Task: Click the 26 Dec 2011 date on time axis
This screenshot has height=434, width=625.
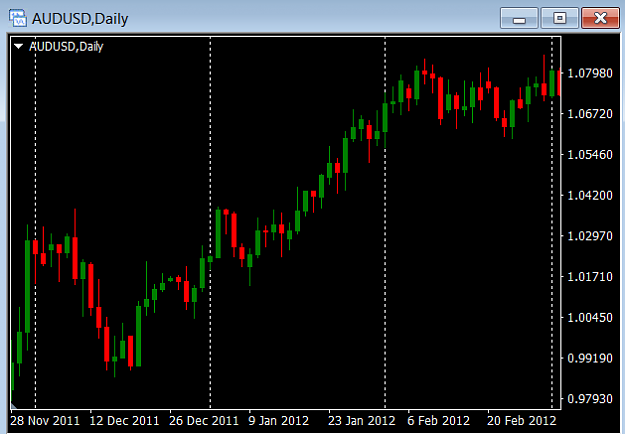Action: (204, 420)
